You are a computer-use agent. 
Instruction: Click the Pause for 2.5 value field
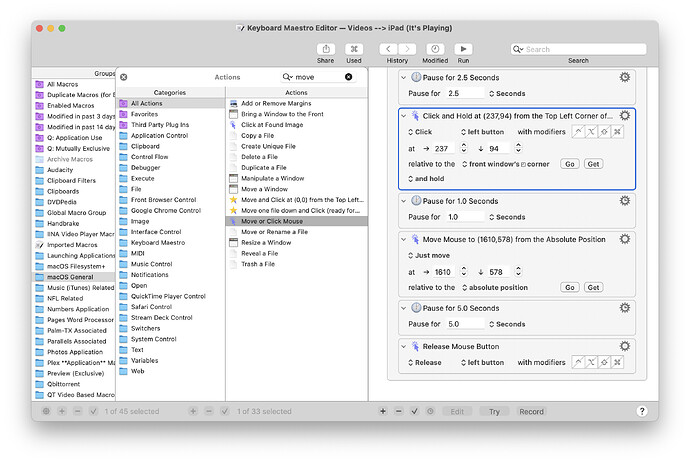pyautogui.click(x=465, y=93)
